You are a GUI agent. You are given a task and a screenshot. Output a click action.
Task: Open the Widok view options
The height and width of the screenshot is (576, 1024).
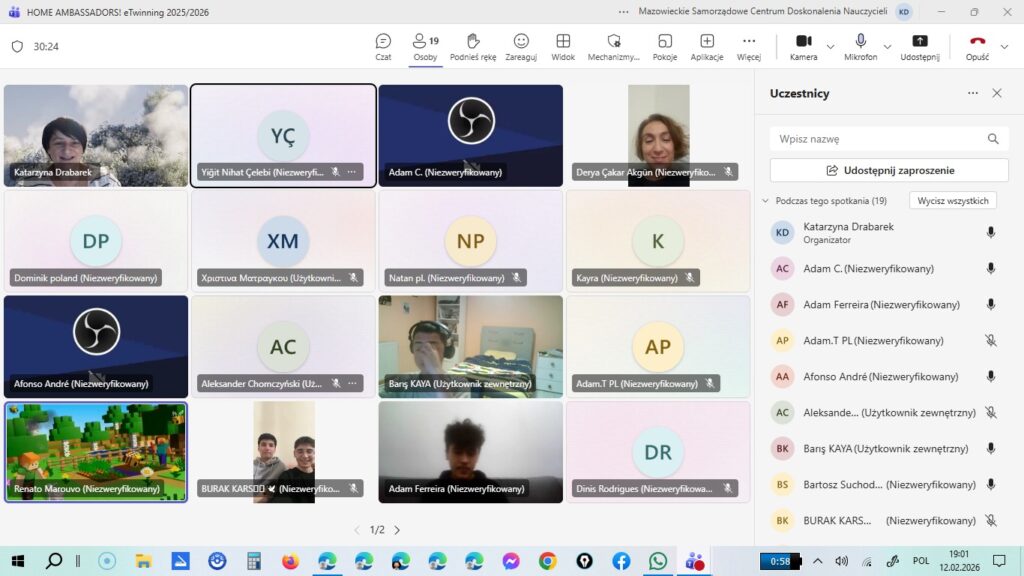pos(562,47)
